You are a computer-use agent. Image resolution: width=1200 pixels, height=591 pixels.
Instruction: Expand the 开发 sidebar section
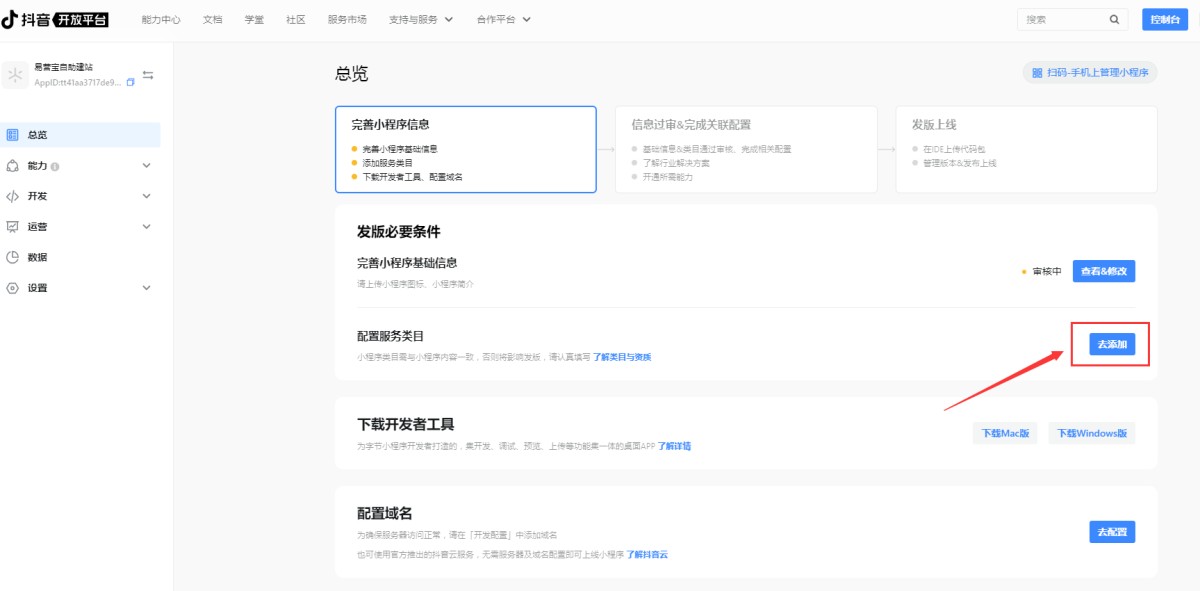(x=146, y=196)
